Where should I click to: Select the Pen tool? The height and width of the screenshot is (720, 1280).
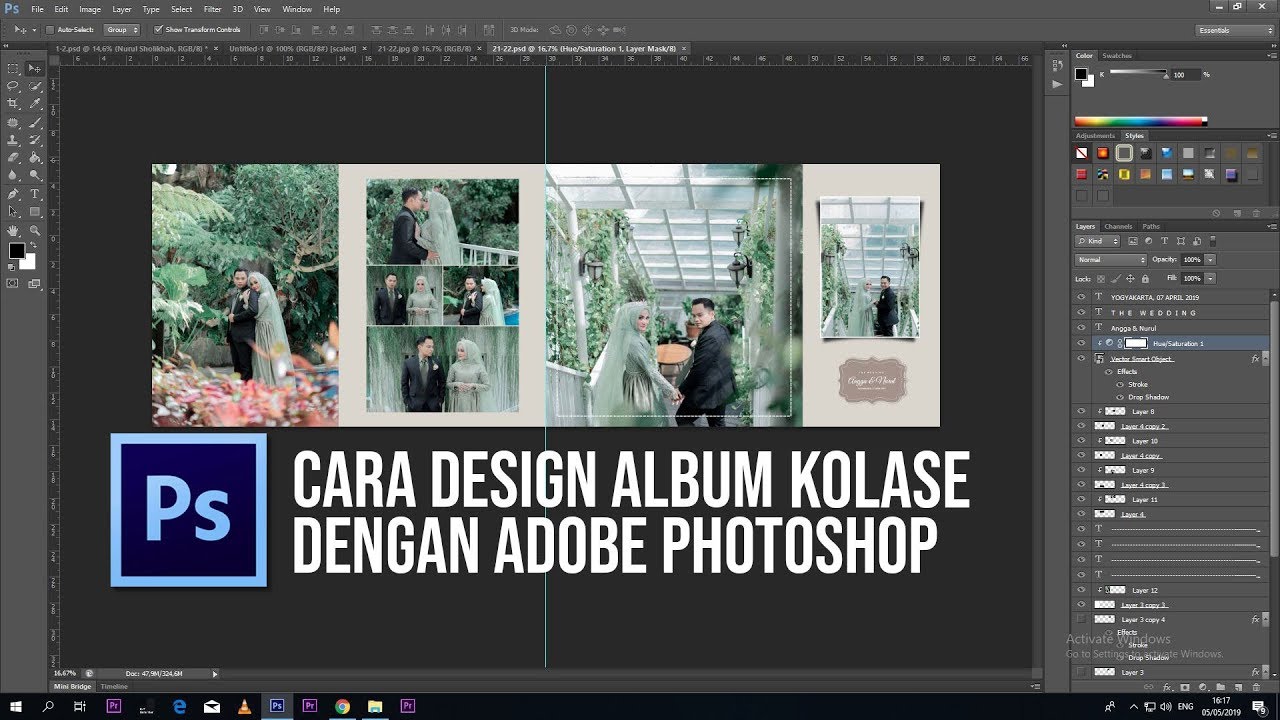point(13,194)
